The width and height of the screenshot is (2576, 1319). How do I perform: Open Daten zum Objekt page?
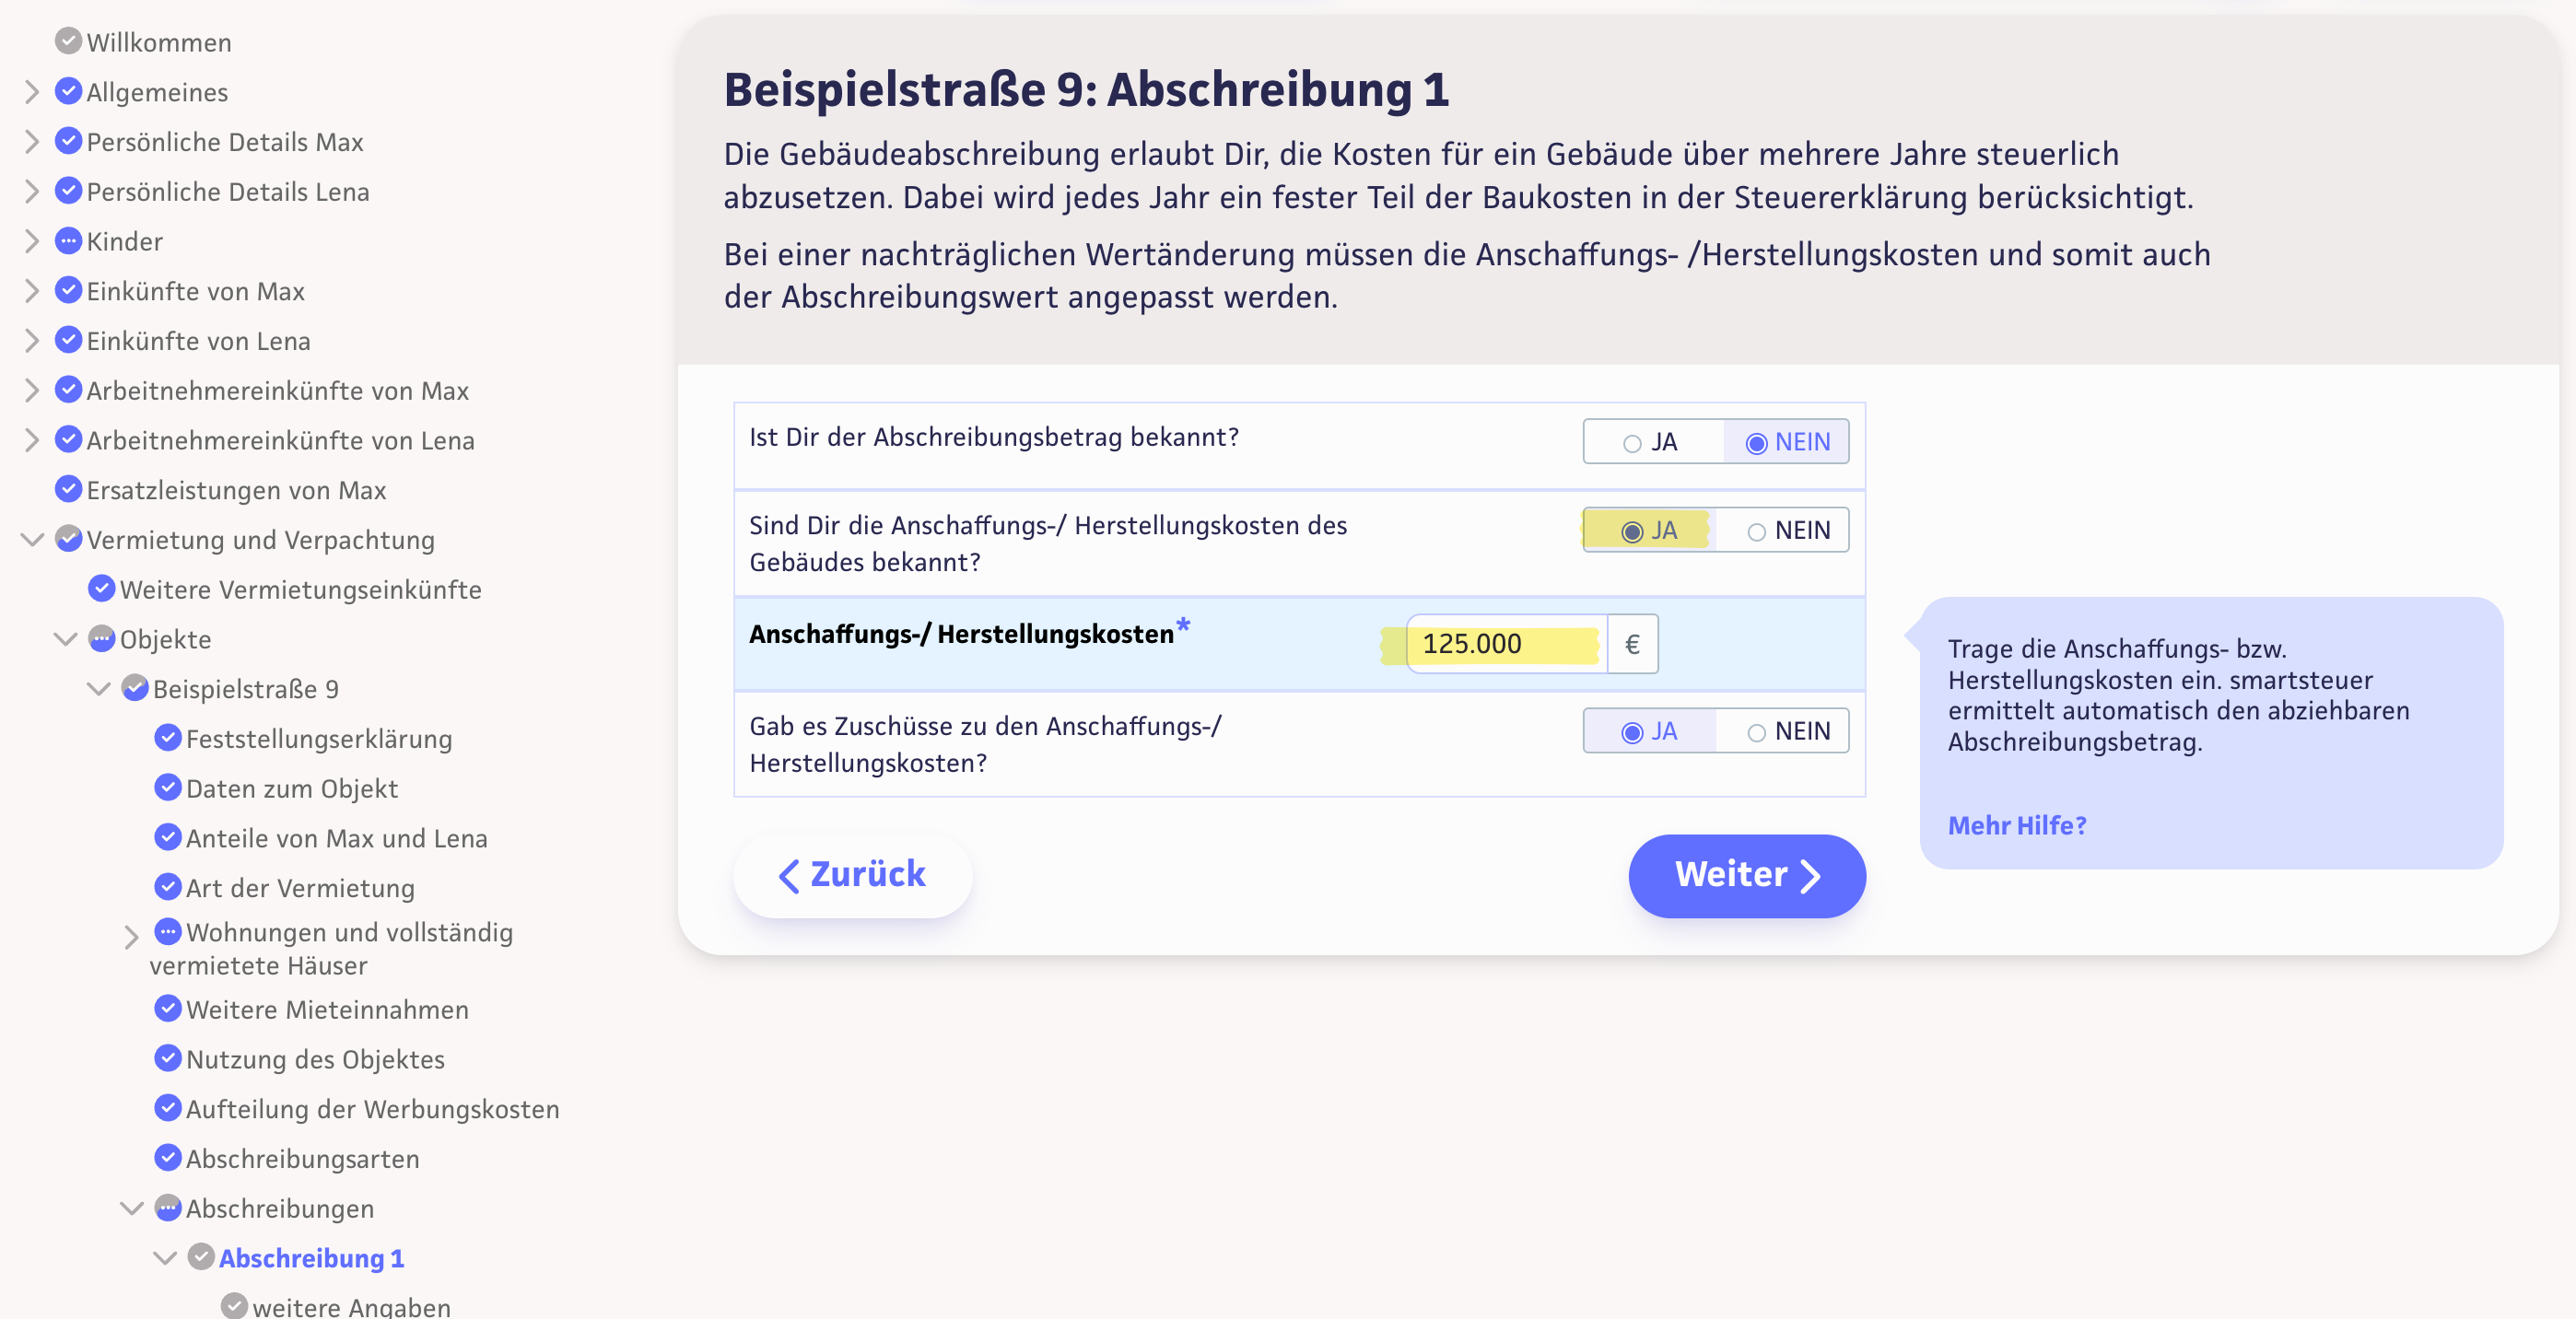pyautogui.click(x=291, y=788)
